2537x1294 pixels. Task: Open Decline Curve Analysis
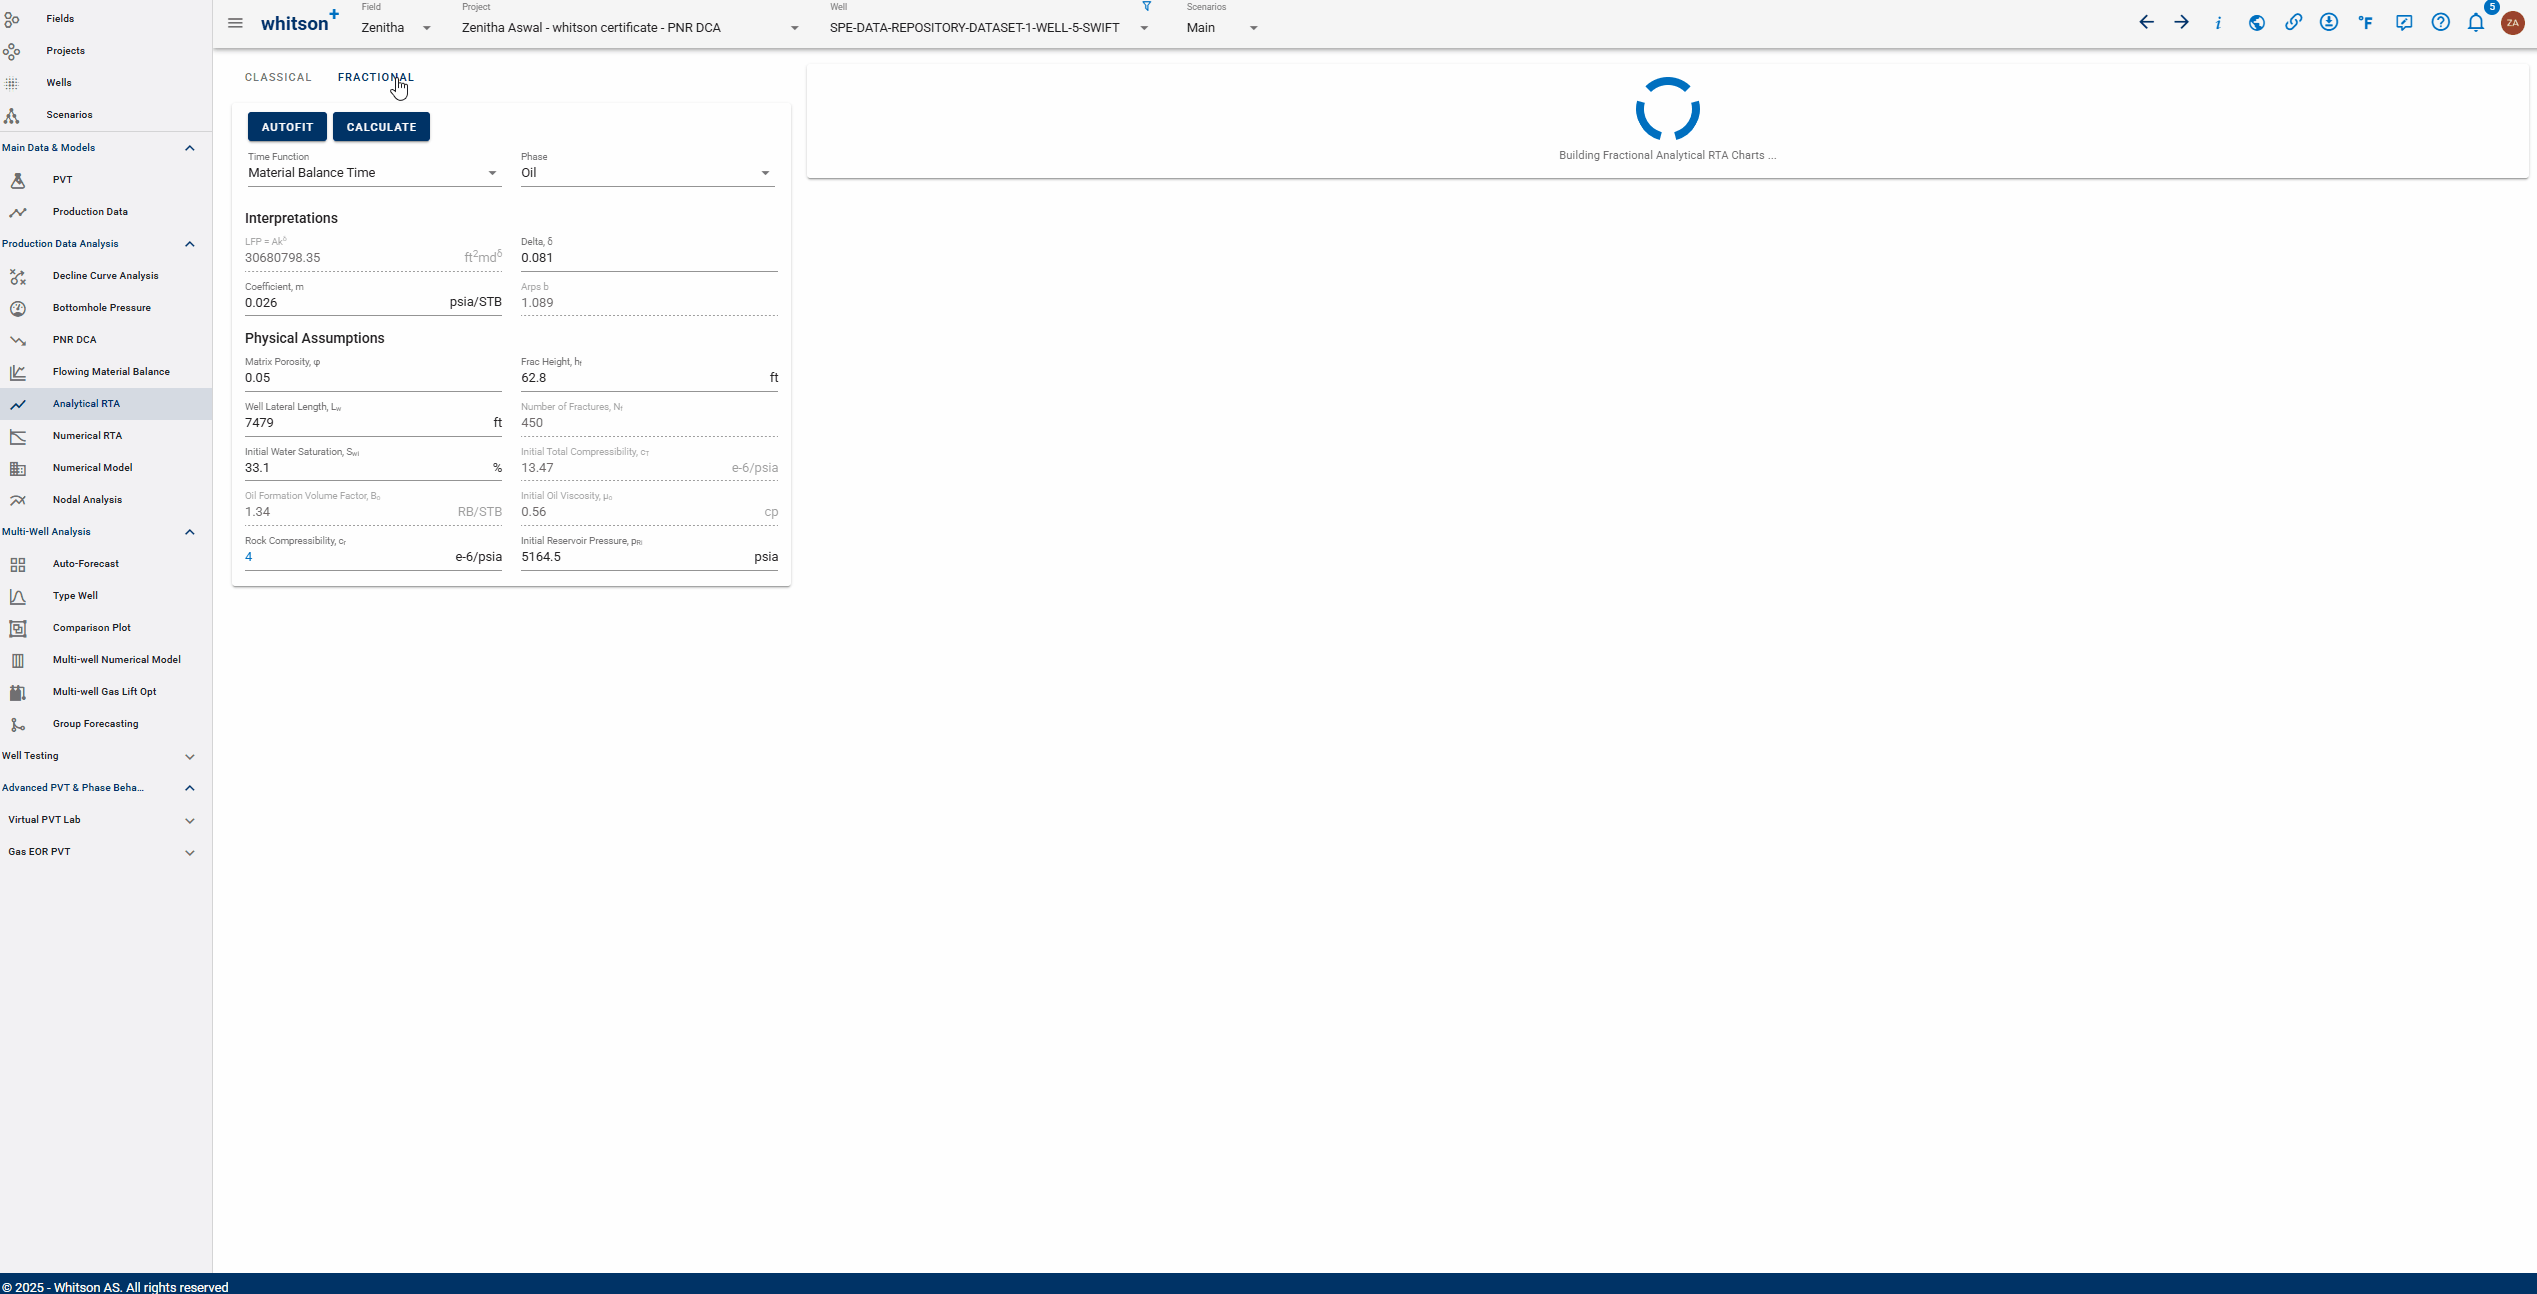[x=106, y=276]
